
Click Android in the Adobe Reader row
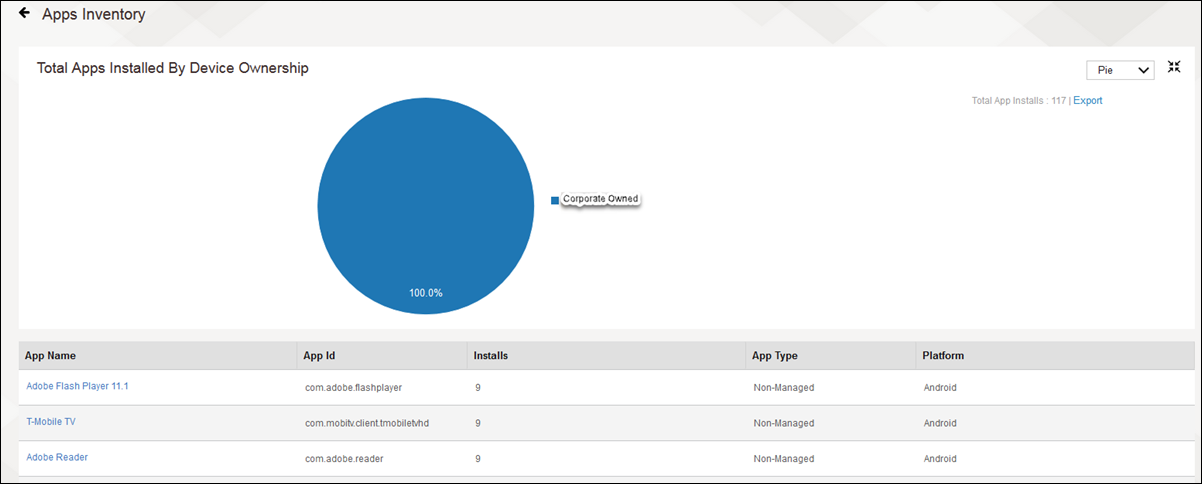(x=940, y=459)
